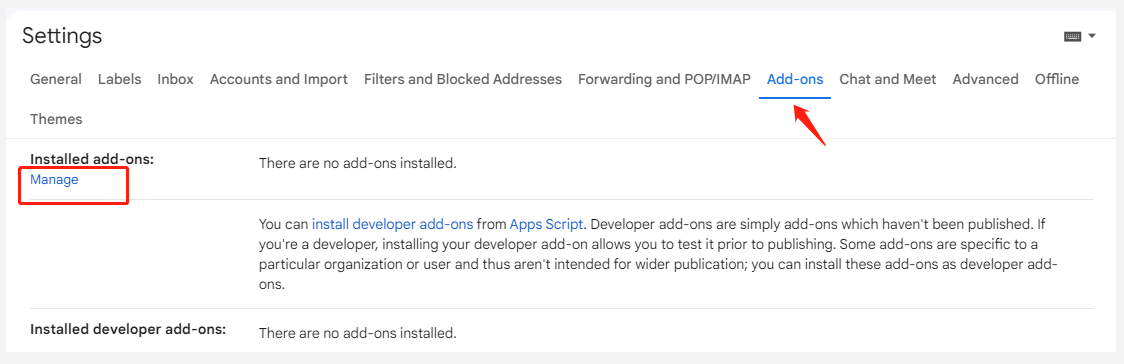The width and height of the screenshot is (1124, 364).
Task: Select the Add-ons tab
Action: 795,79
